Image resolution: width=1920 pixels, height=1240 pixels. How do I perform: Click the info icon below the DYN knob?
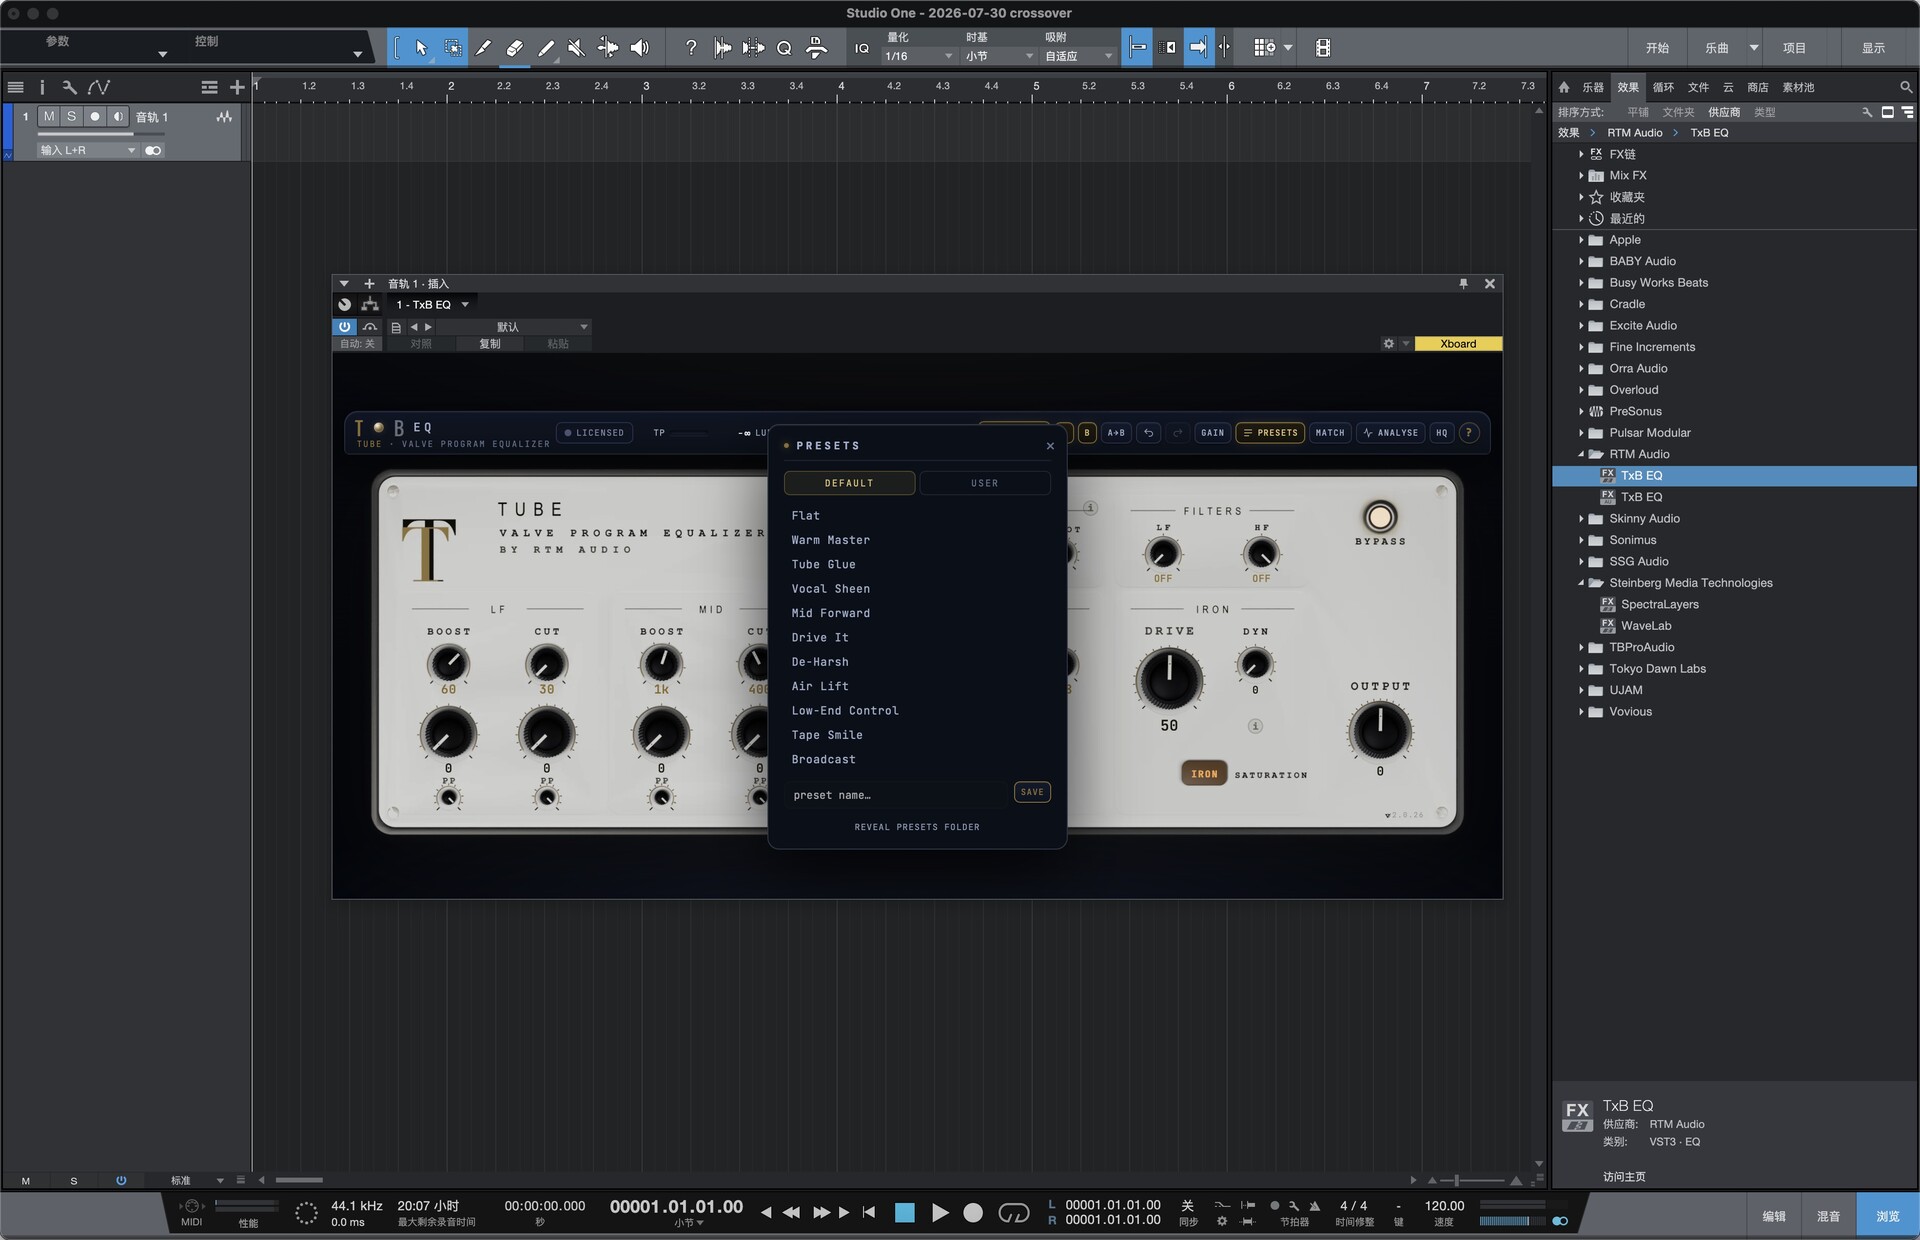(x=1255, y=726)
